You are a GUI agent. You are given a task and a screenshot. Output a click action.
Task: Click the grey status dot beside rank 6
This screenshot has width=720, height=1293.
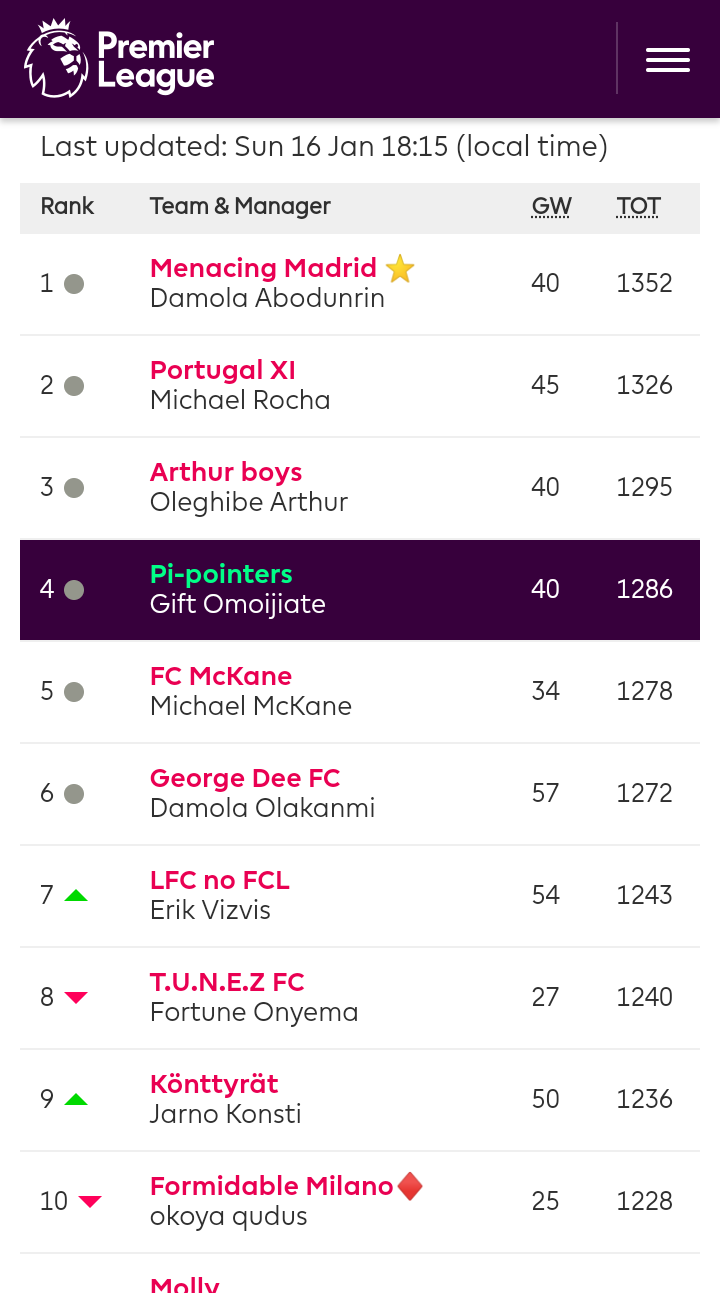coord(74,794)
